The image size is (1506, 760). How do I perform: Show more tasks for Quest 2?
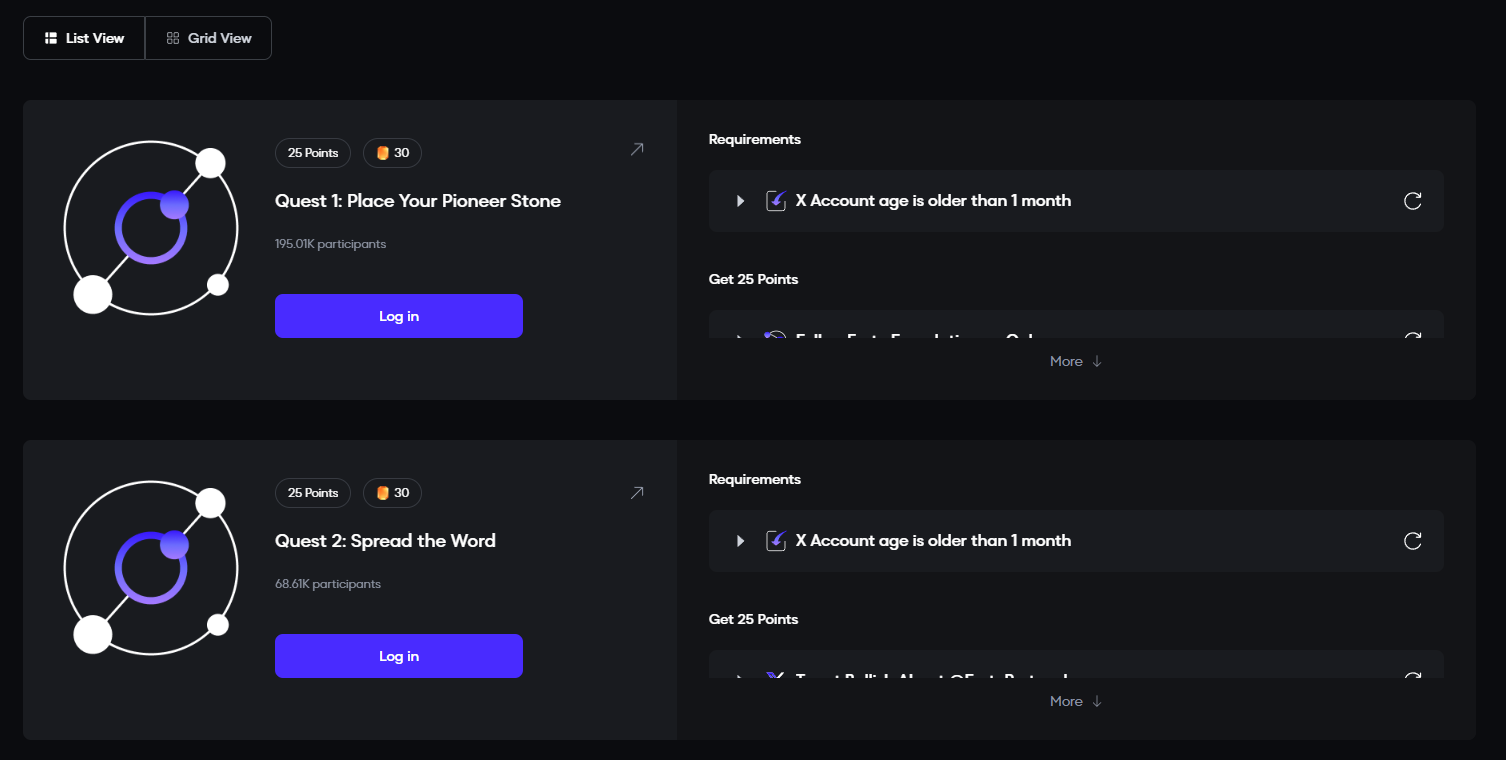coord(1076,702)
